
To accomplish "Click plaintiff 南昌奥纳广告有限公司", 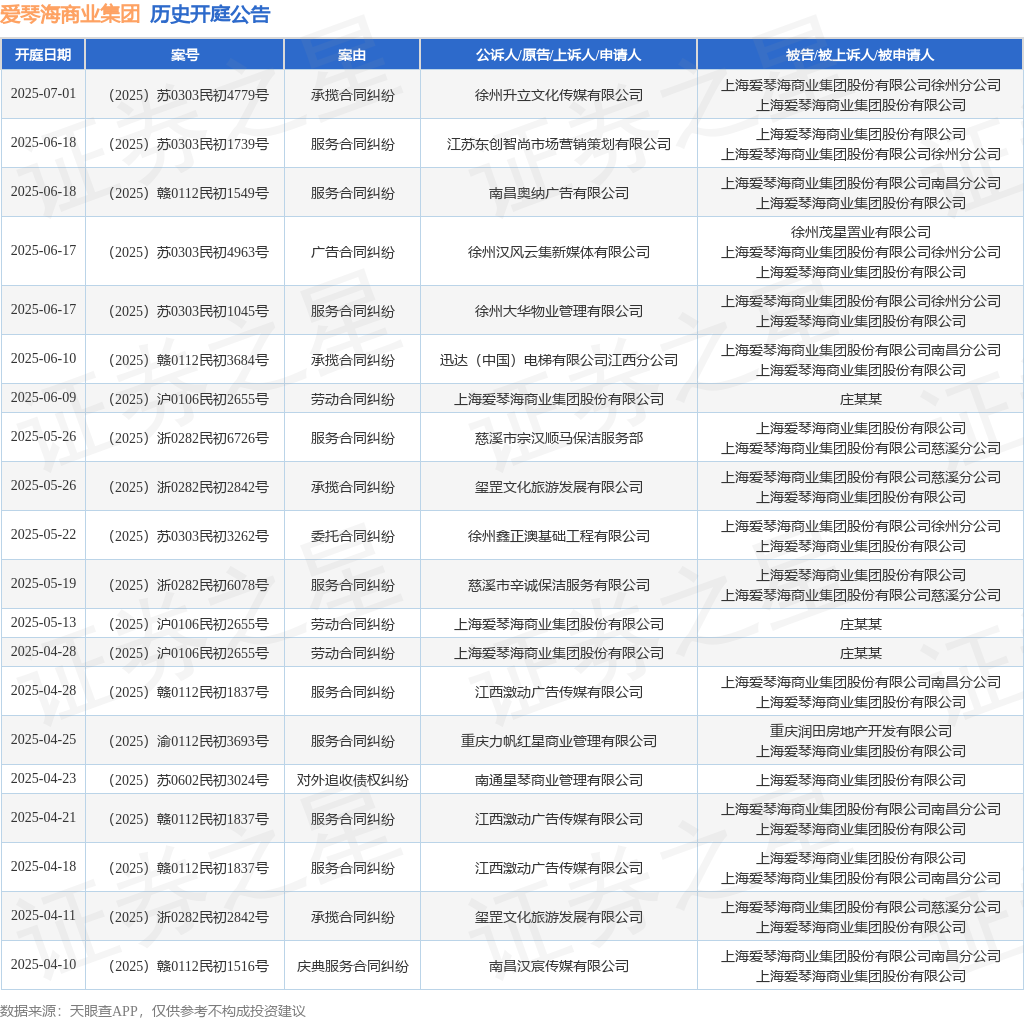I will [559, 193].
